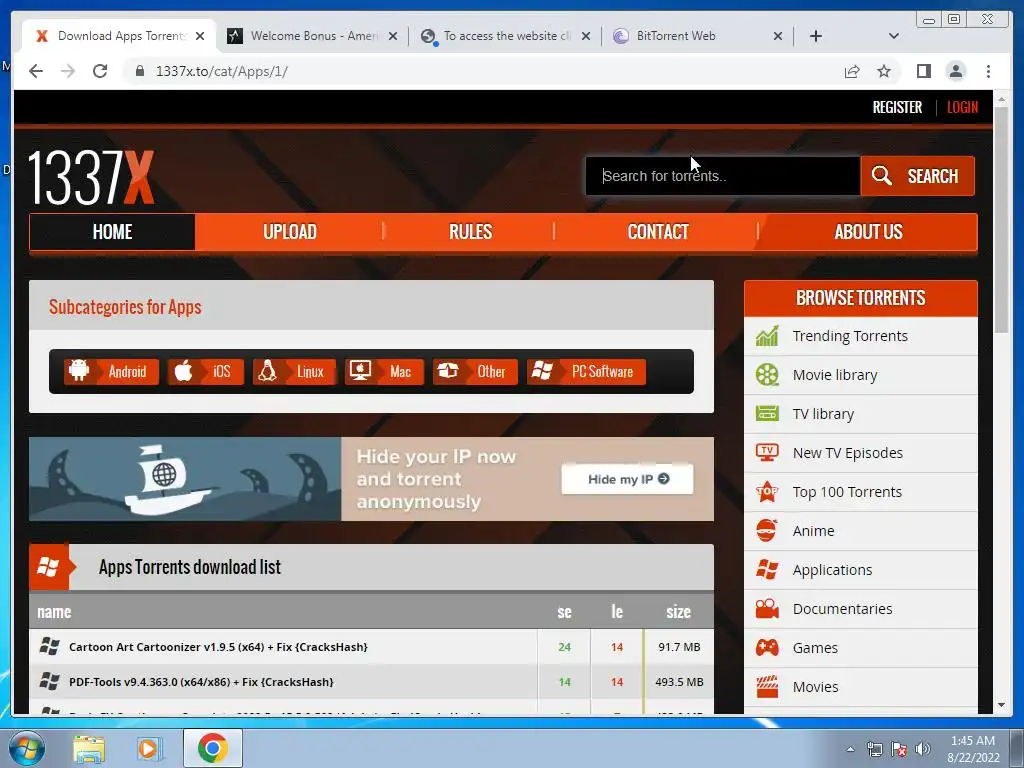This screenshot has height=768, width=1024.
Task: Click size cell 91.7 MB
Action: point(679,647)
